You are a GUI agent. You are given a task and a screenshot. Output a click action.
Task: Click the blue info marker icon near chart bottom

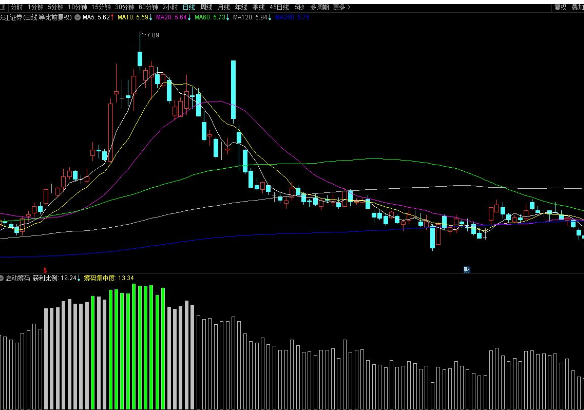[x=466, y=269]
